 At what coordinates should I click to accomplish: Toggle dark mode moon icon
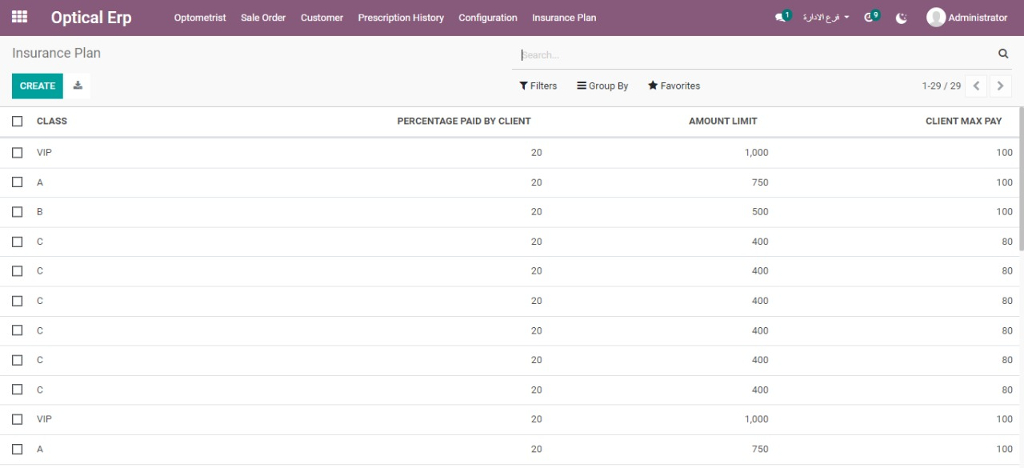[x=902, y=18]
